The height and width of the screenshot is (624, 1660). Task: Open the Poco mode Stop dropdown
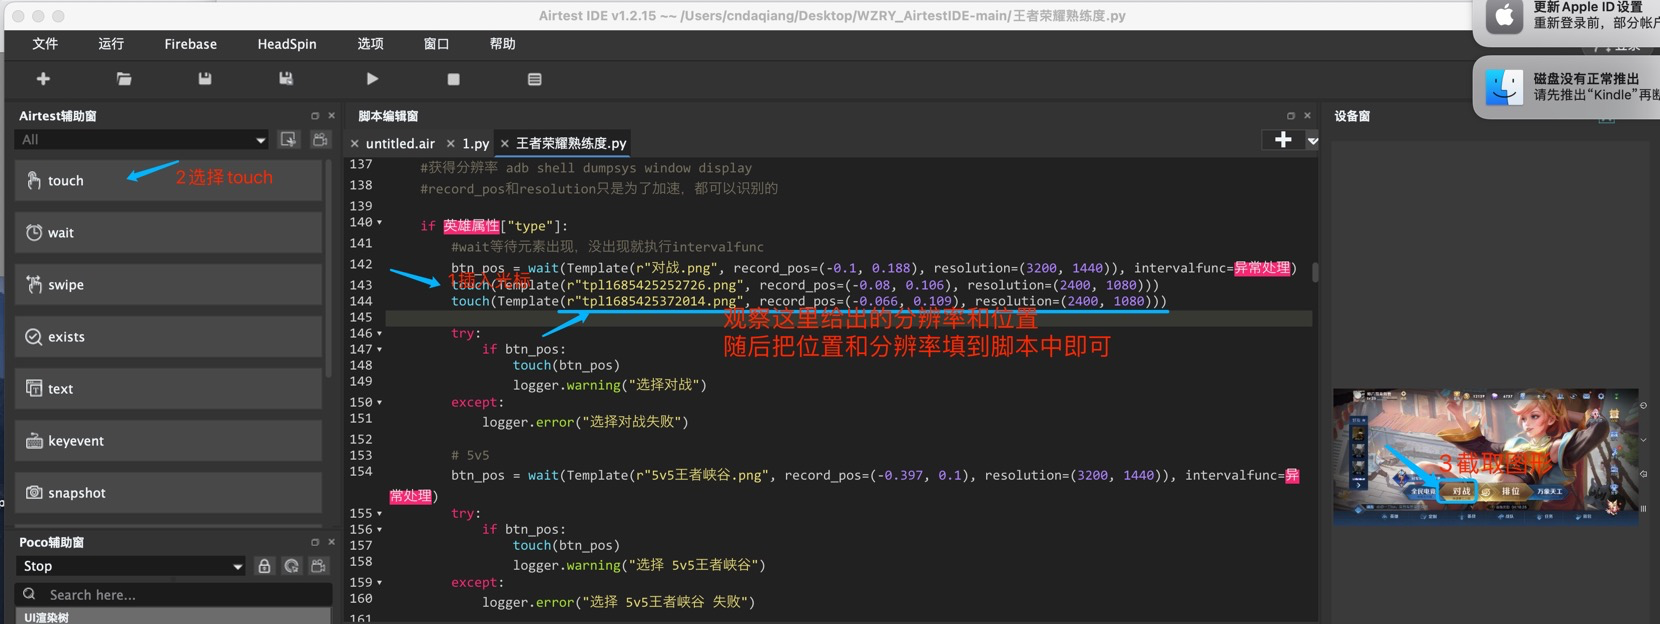[x=131, y=566]
